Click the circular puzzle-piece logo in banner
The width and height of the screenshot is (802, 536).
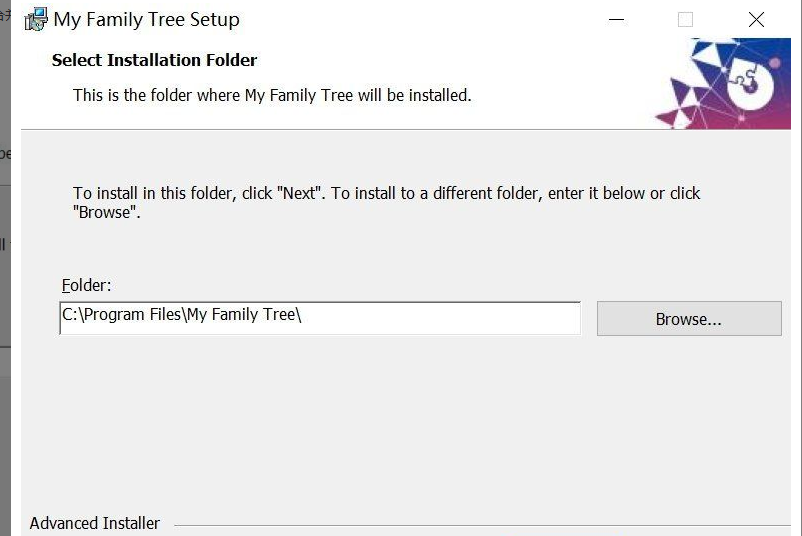coord(750,84)
